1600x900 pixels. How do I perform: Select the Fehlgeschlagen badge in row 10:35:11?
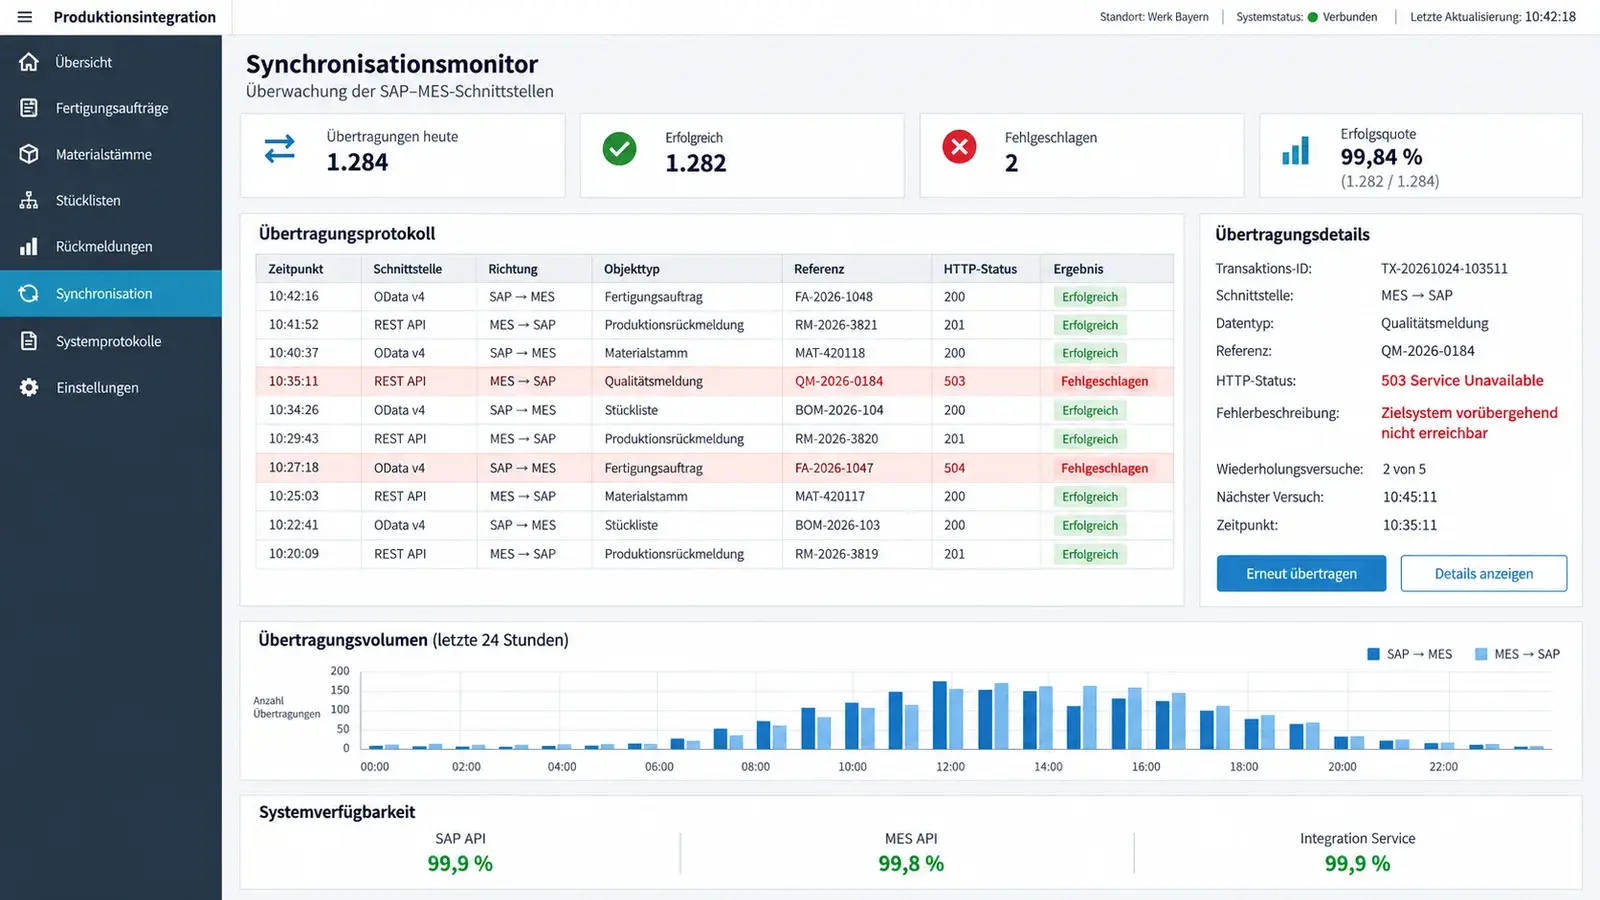[x=1104, y=381]
